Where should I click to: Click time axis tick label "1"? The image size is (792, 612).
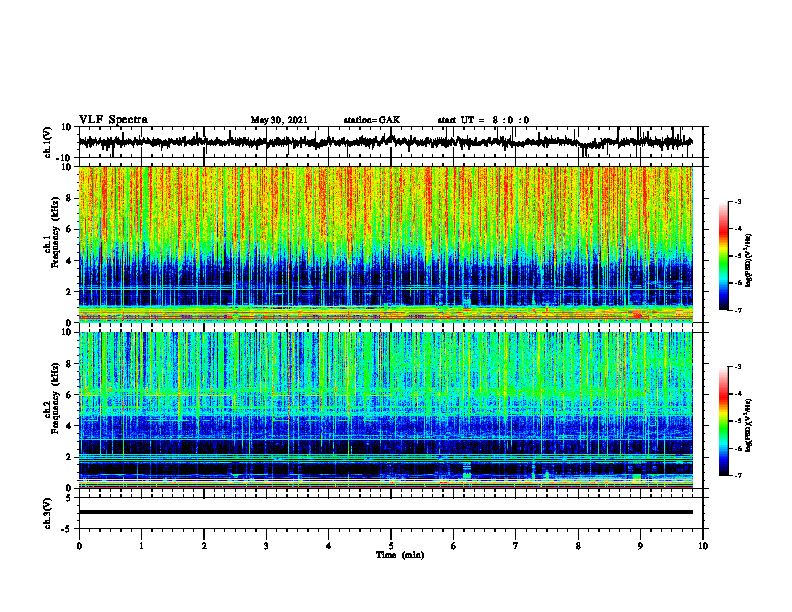pos(141,546)
